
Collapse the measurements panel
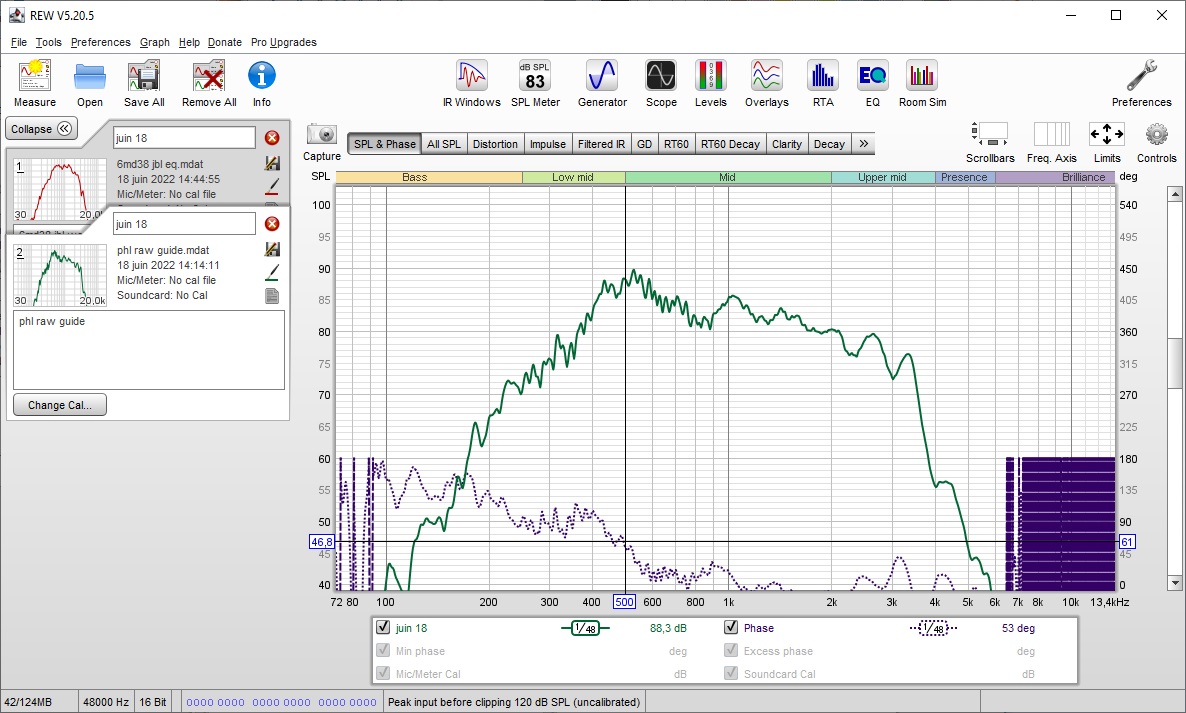point(41,129)
